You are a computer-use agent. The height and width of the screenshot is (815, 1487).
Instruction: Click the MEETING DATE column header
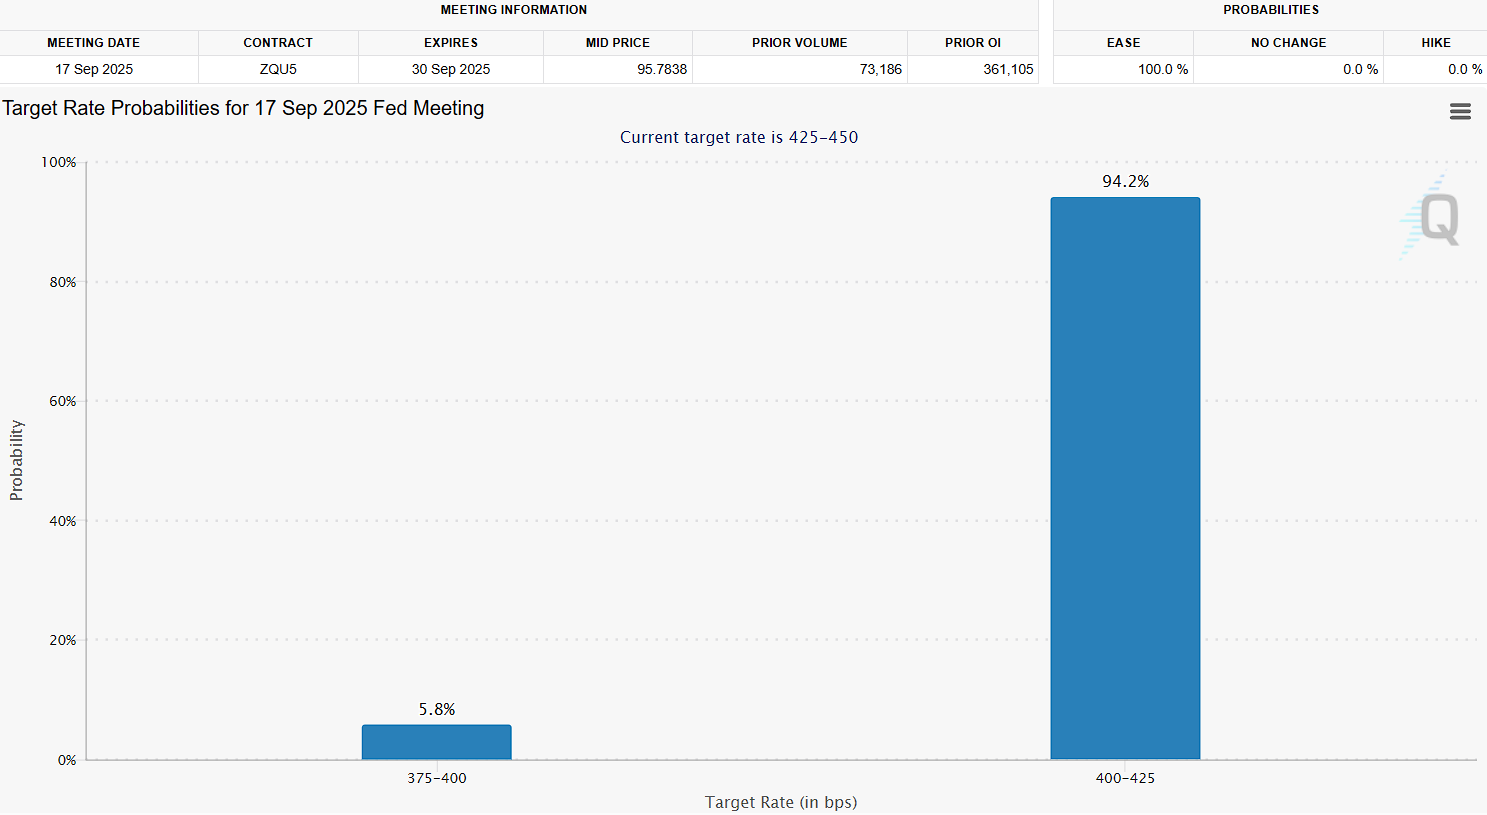94,43
